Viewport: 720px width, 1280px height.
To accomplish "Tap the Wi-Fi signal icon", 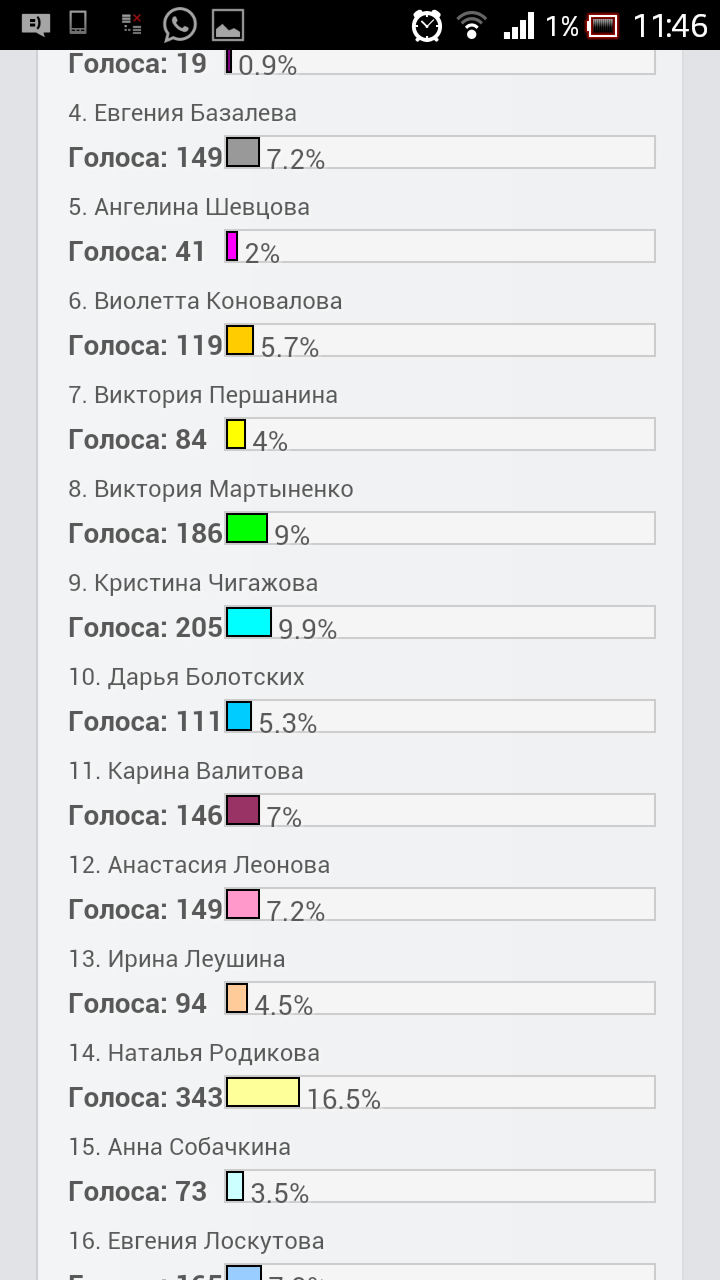I will click(470, 25).
